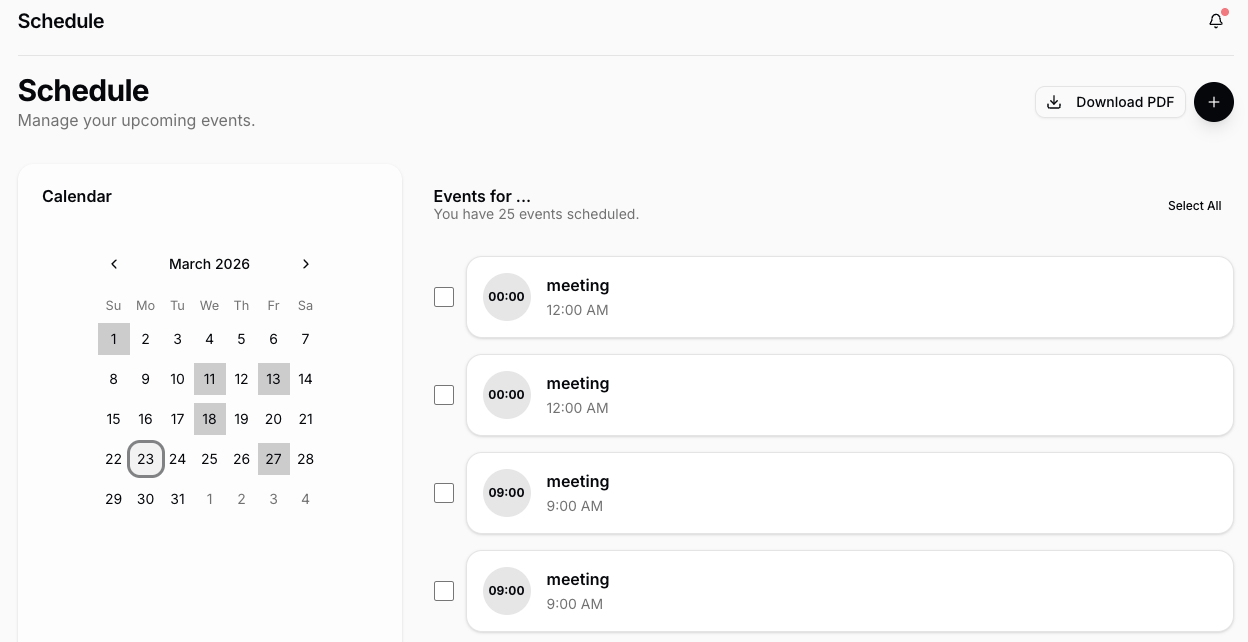Click the download icon on Download PDF
This screenshot has width=1248, height=642.
1054,102
